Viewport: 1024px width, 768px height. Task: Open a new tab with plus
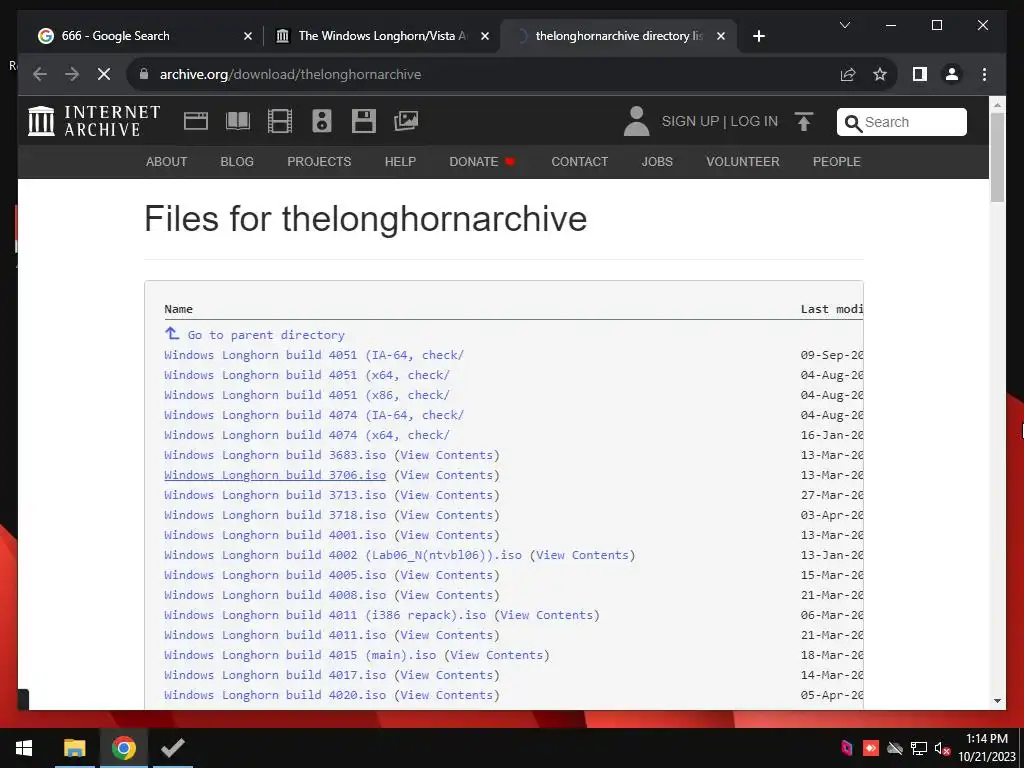click(x=758, y=37)
